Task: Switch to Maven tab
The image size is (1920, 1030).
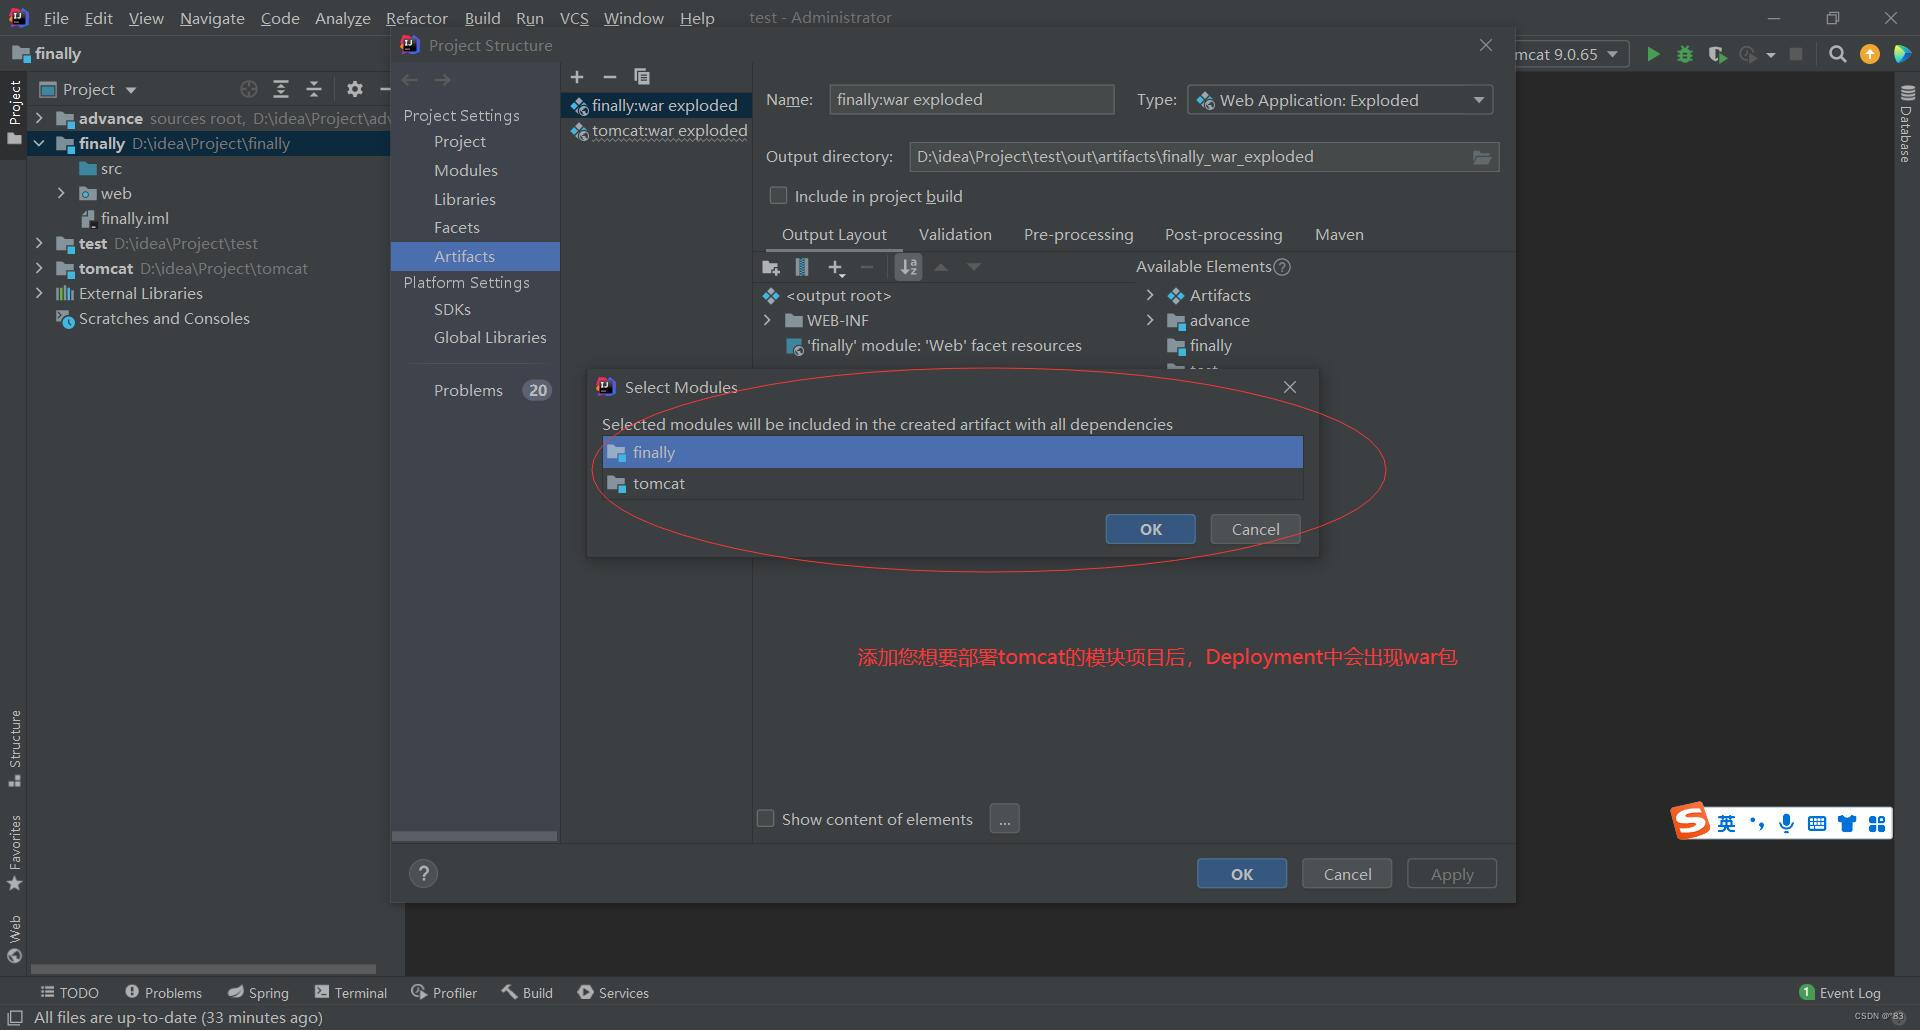Action: pyautogui.click(x=1339, y=234)
